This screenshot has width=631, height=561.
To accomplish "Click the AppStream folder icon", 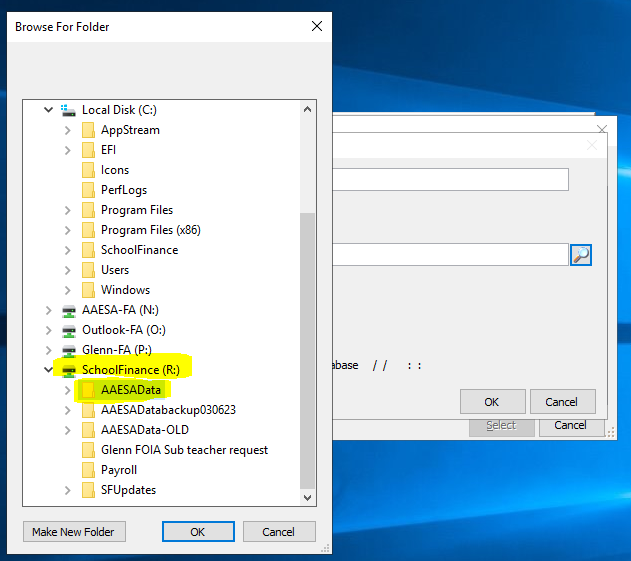I will tap(88, 130).
